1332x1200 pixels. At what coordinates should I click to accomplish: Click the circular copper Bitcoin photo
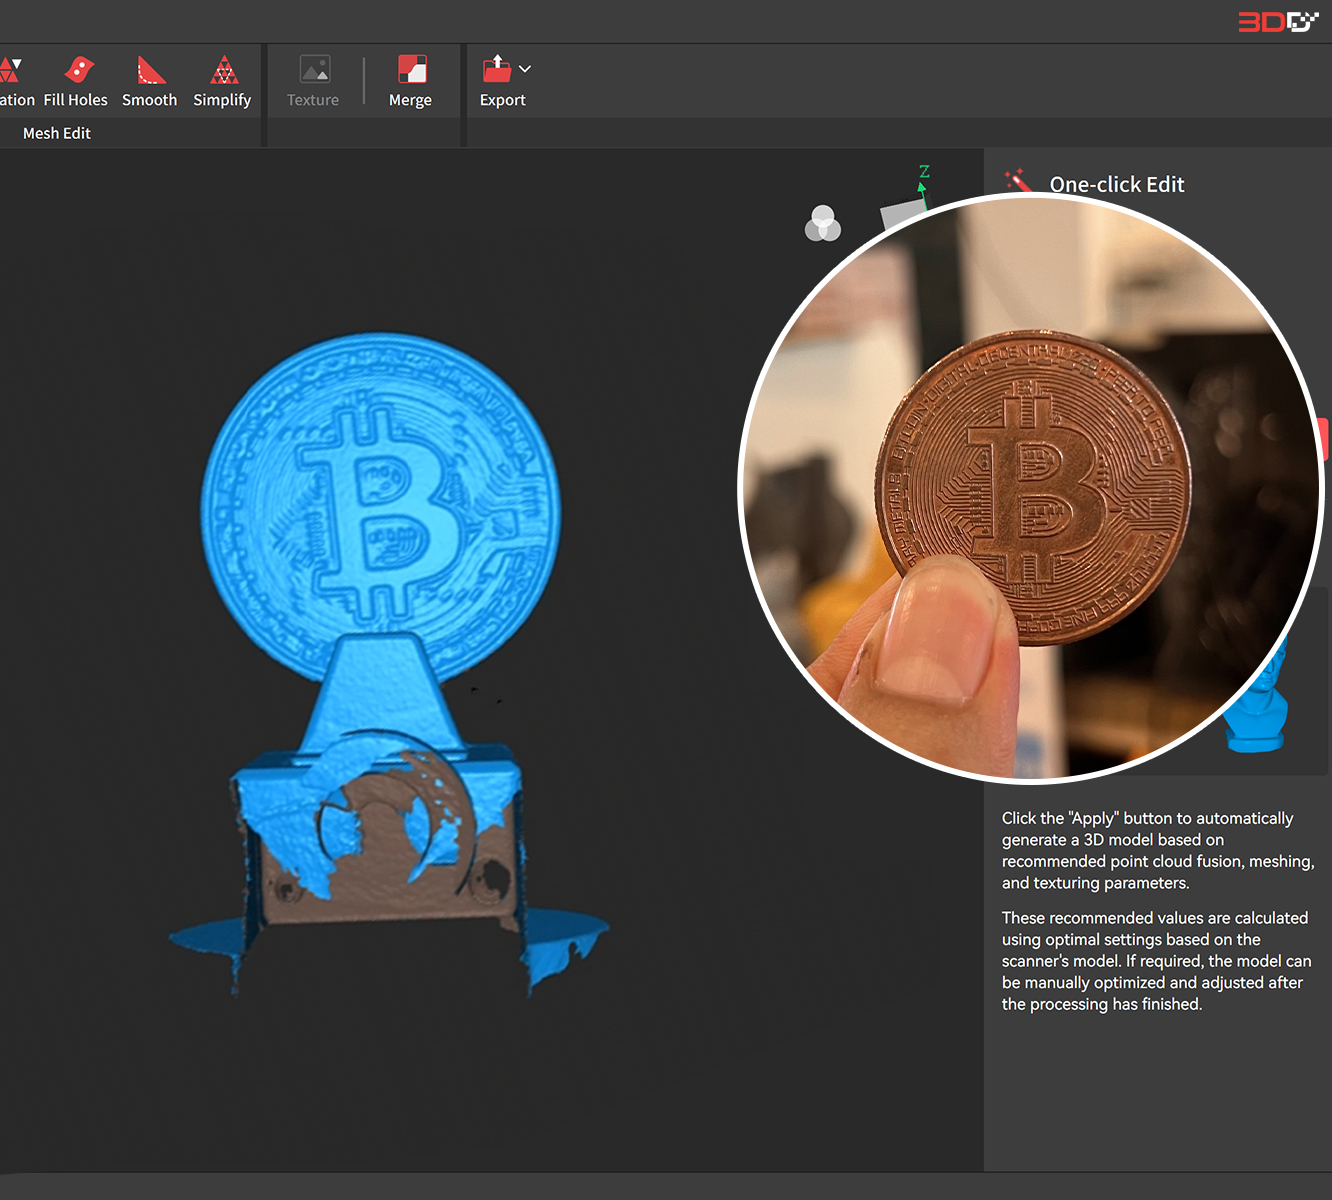point(1032,487)
